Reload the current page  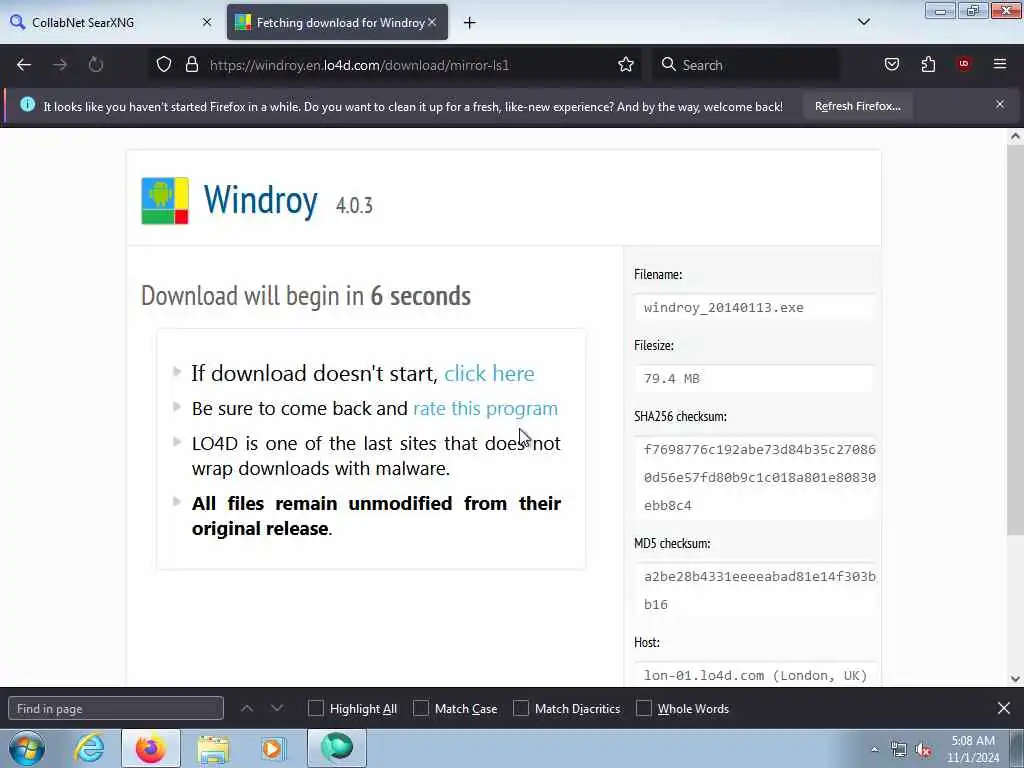96,65
